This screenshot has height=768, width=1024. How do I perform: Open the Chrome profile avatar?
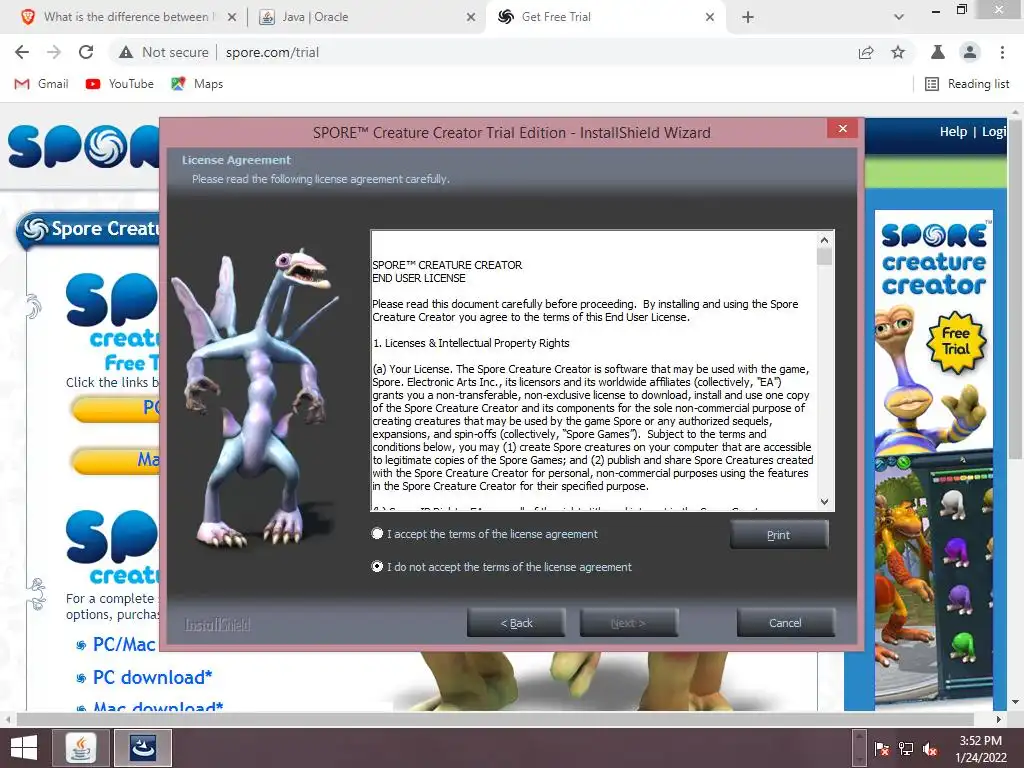tap(970, 52)
